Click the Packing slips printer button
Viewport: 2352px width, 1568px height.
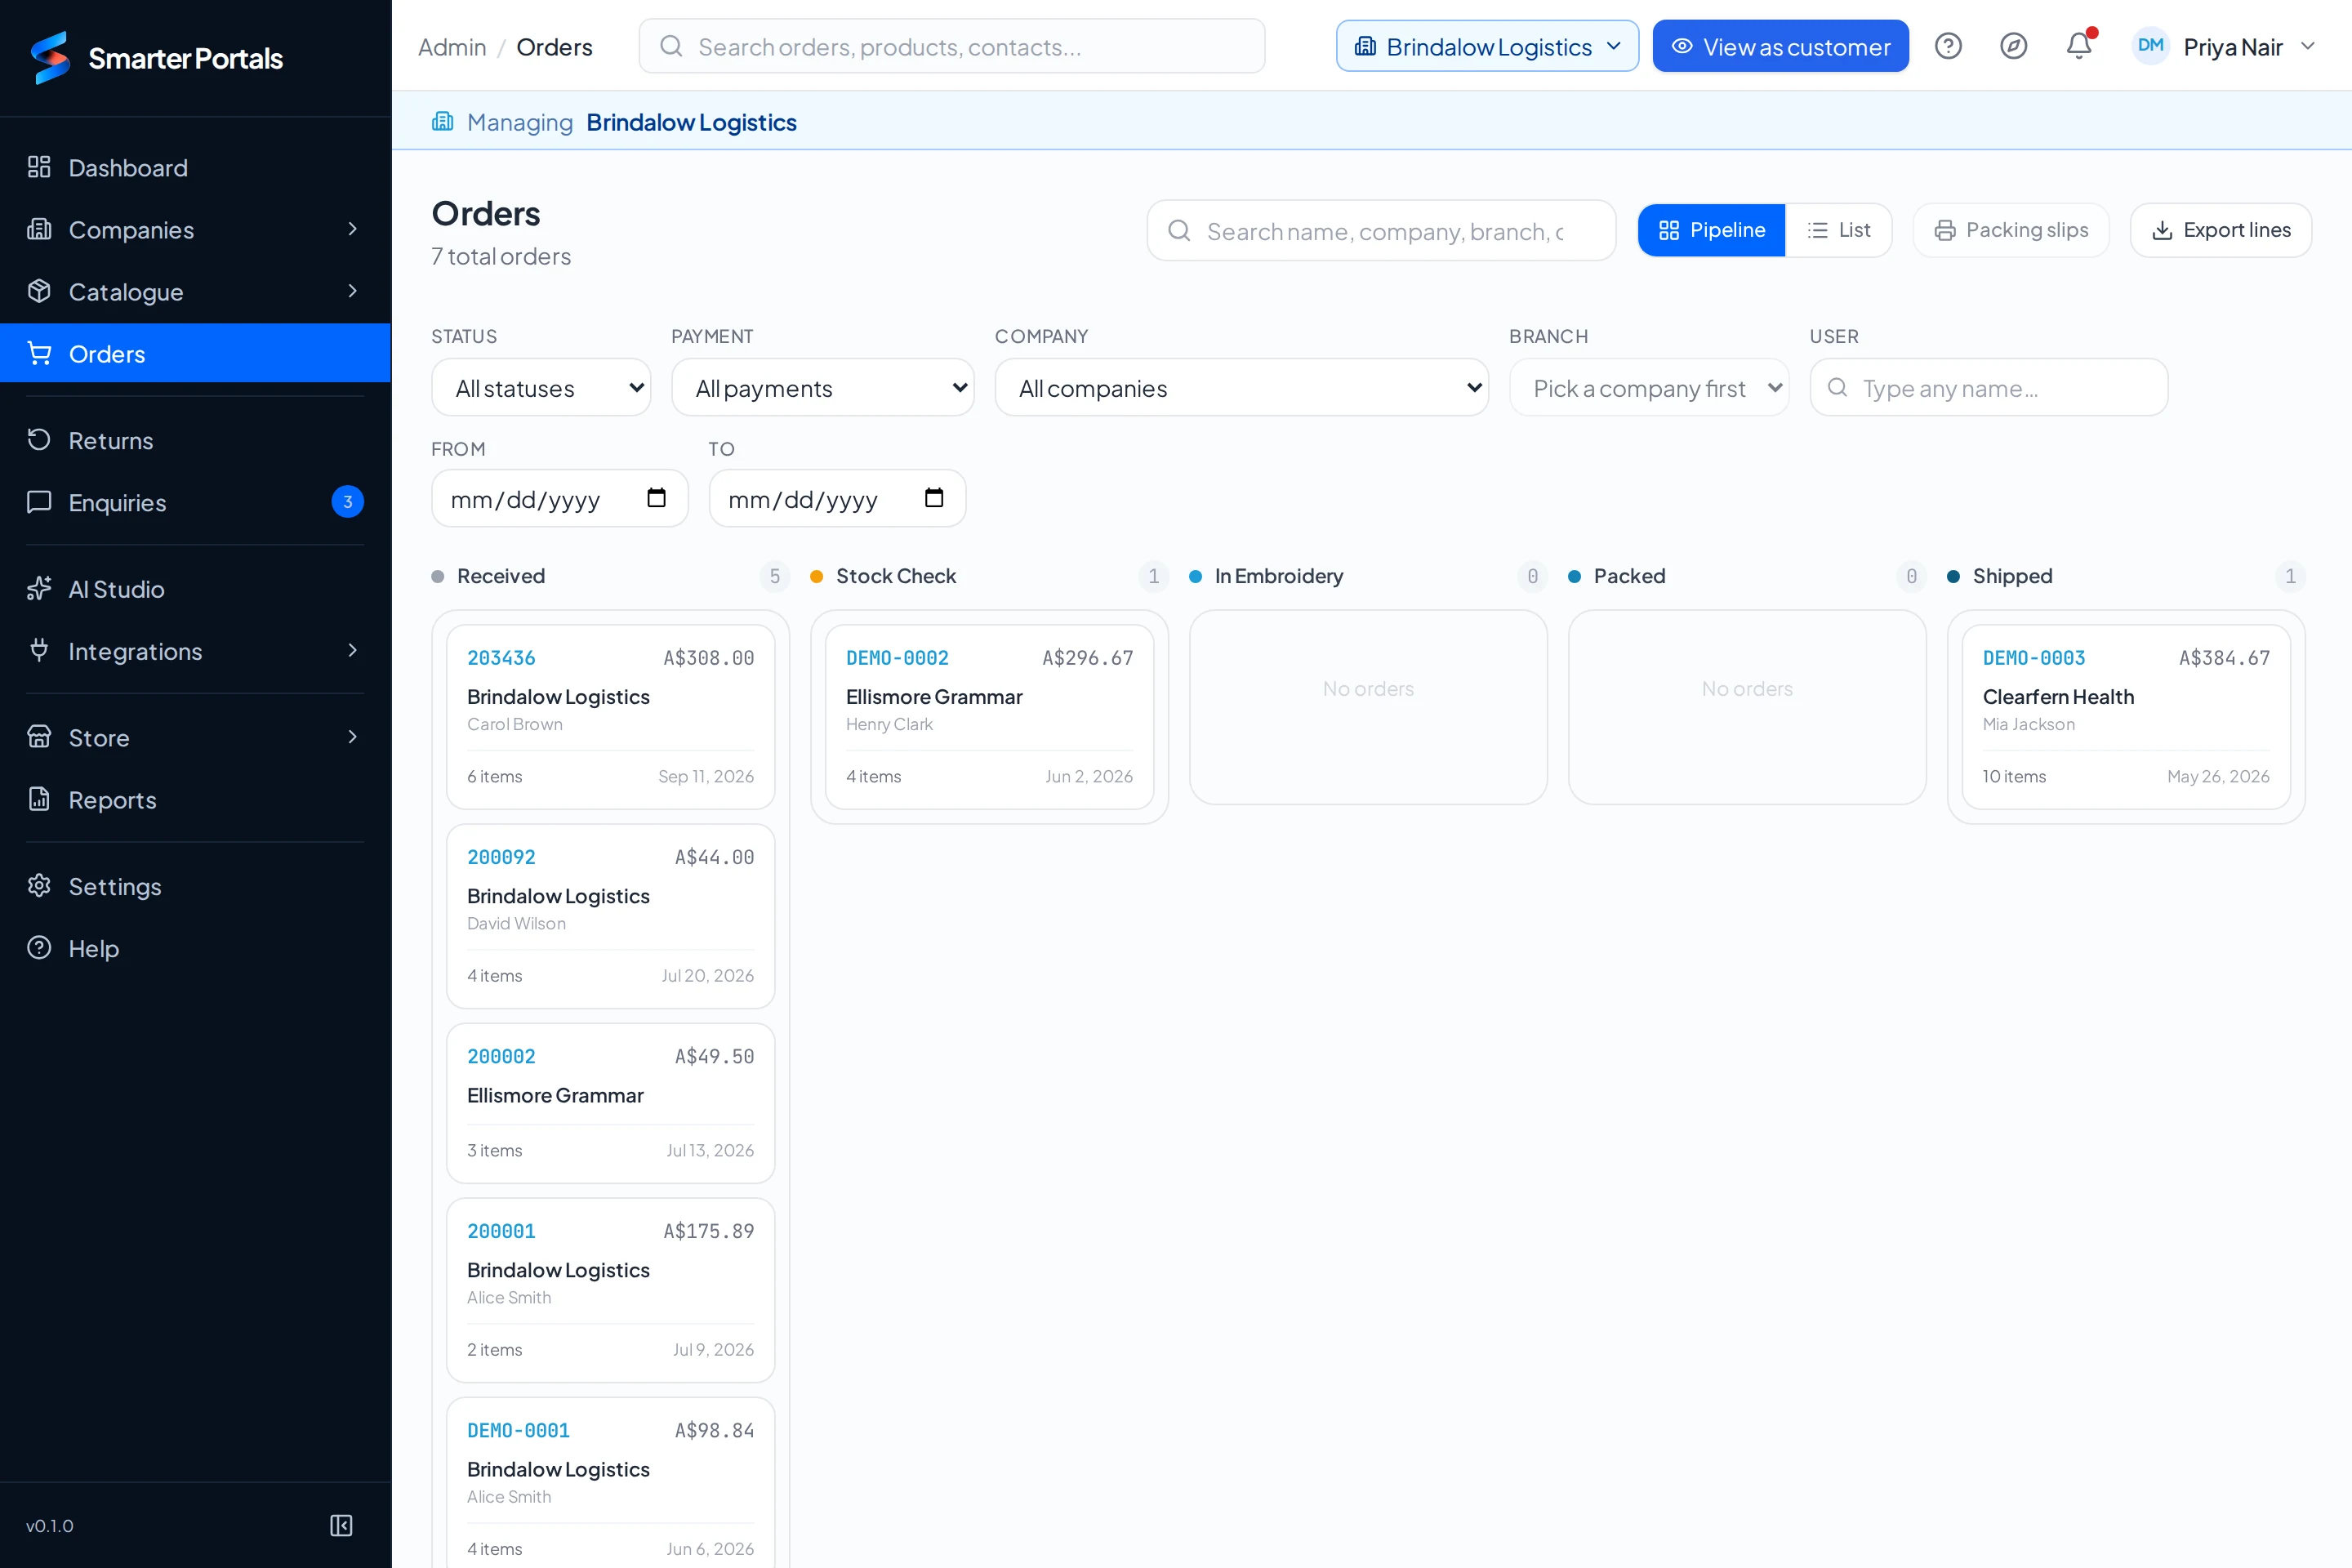point(2011,230)
